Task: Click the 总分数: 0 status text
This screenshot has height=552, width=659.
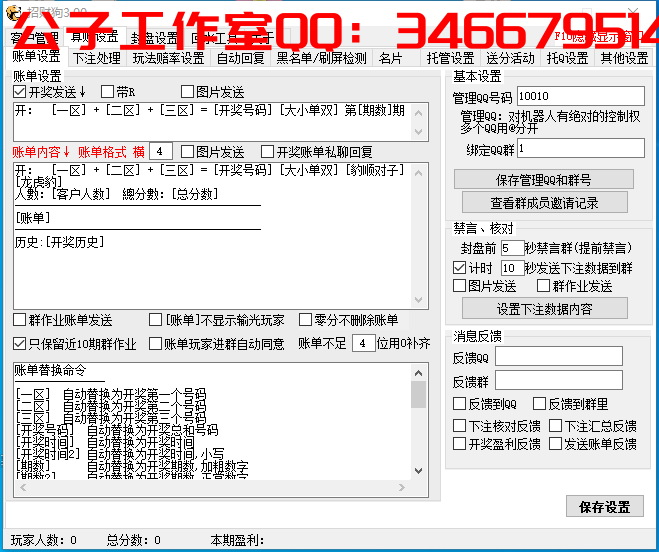Action: 134,540
